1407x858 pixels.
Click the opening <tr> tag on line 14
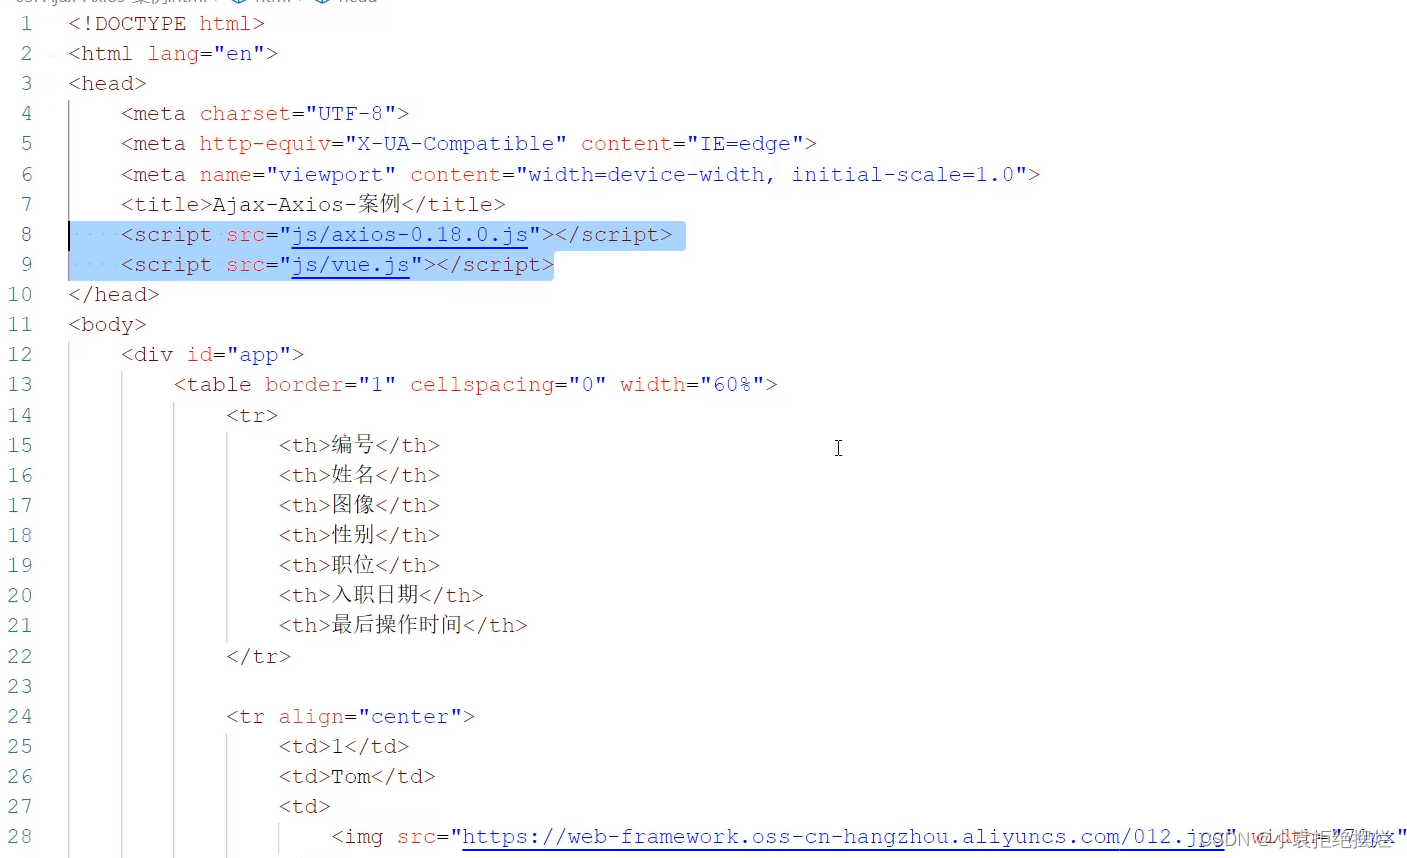pyautogui.click(x=252, y=415)
